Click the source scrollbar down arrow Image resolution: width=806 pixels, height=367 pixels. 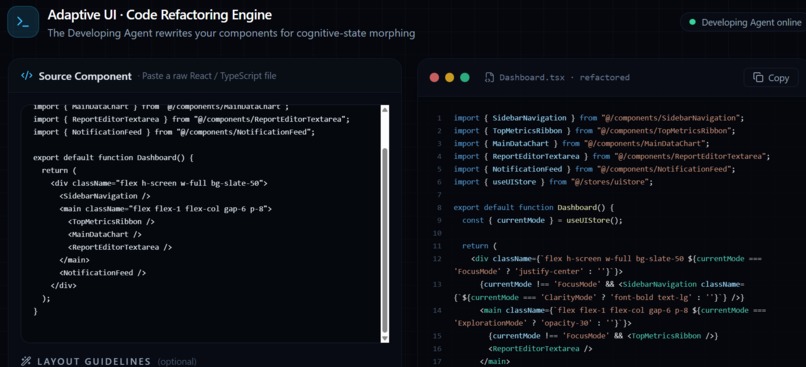[x=385, y=338]
